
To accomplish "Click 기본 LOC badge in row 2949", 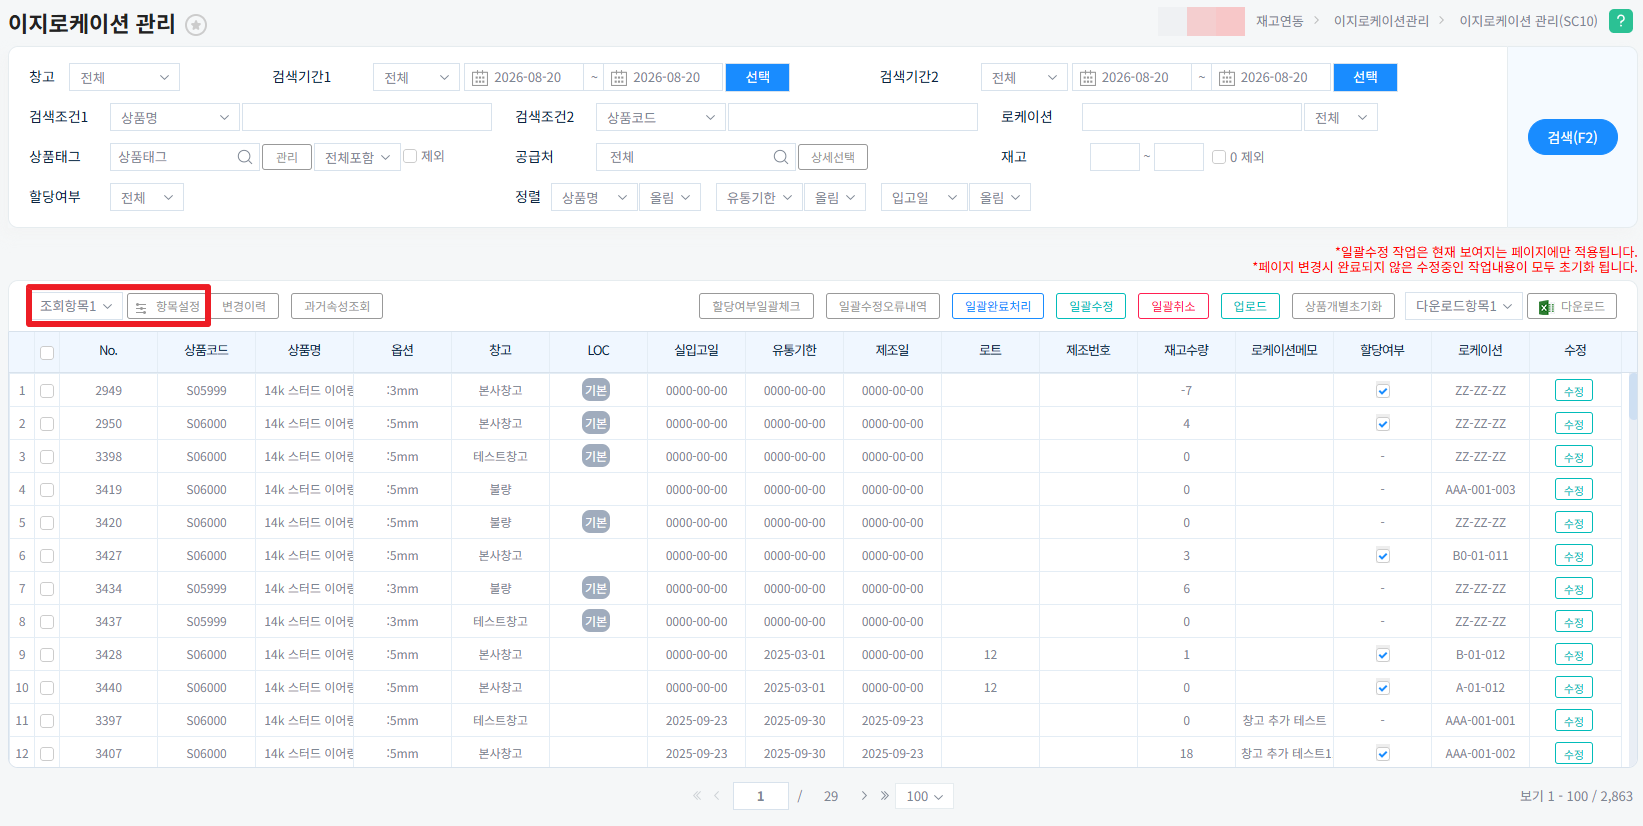I will click(596, 390).
